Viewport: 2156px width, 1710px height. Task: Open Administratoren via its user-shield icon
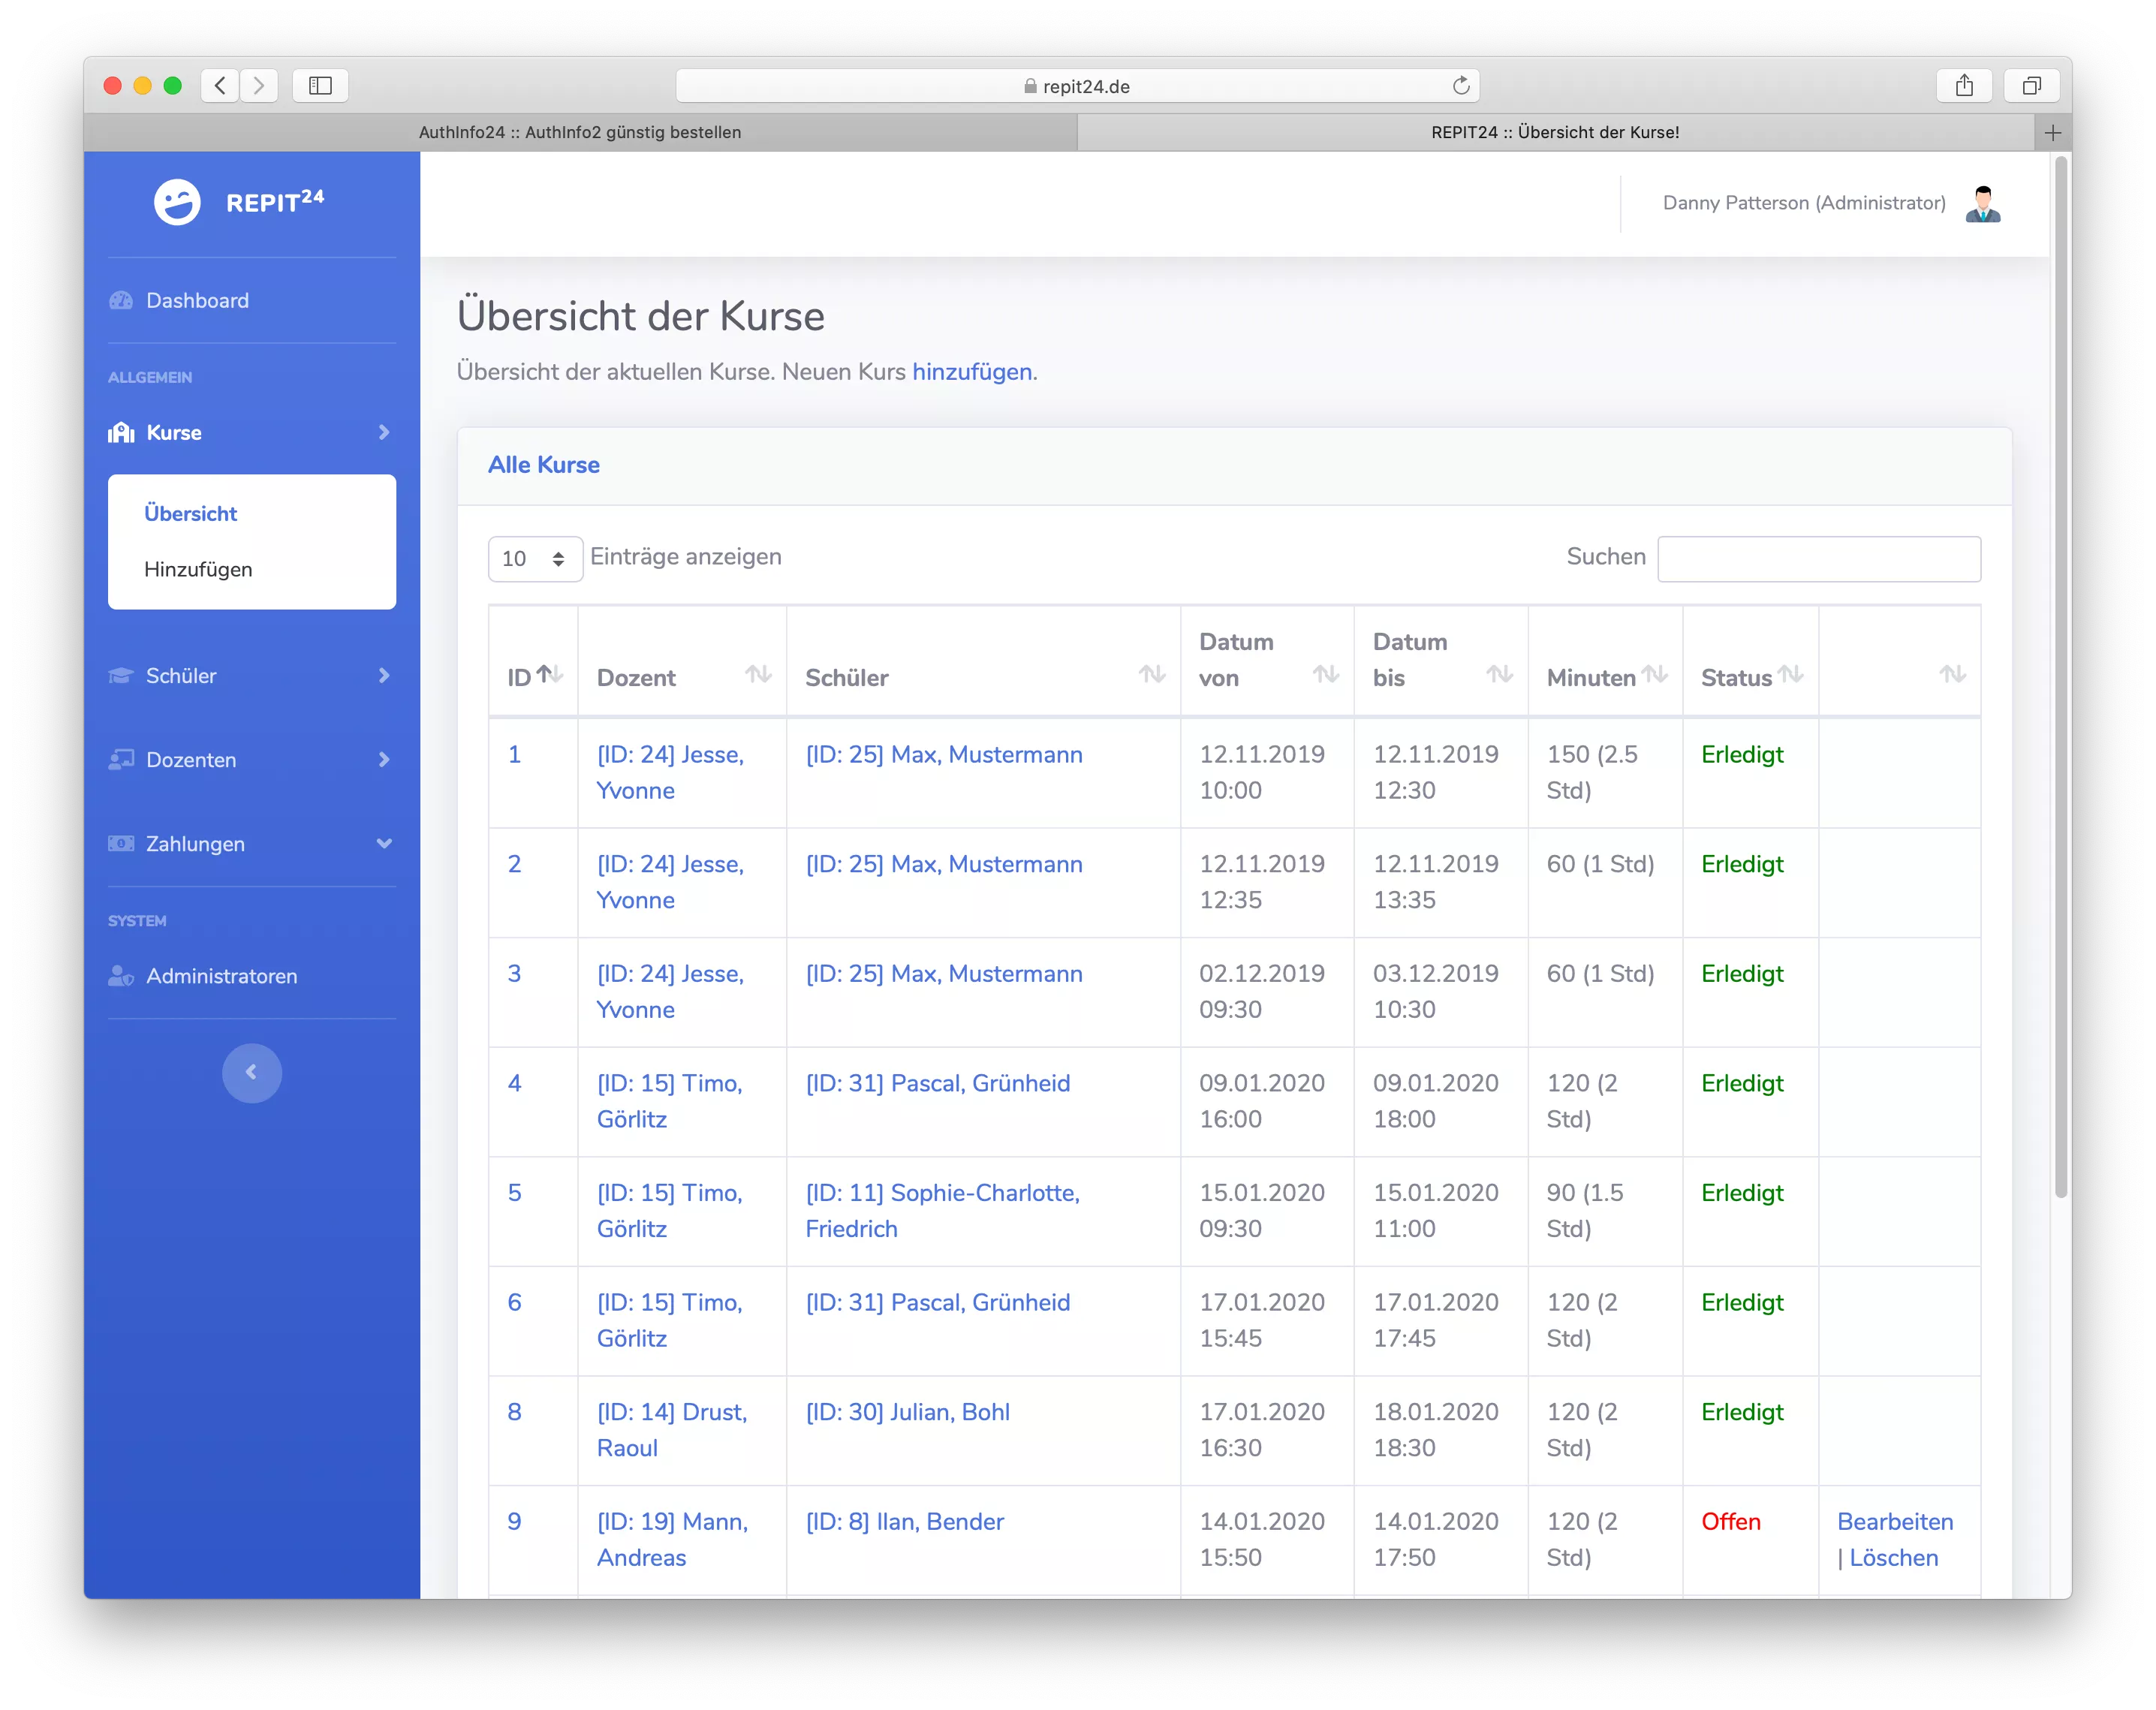tap(121, 976)
